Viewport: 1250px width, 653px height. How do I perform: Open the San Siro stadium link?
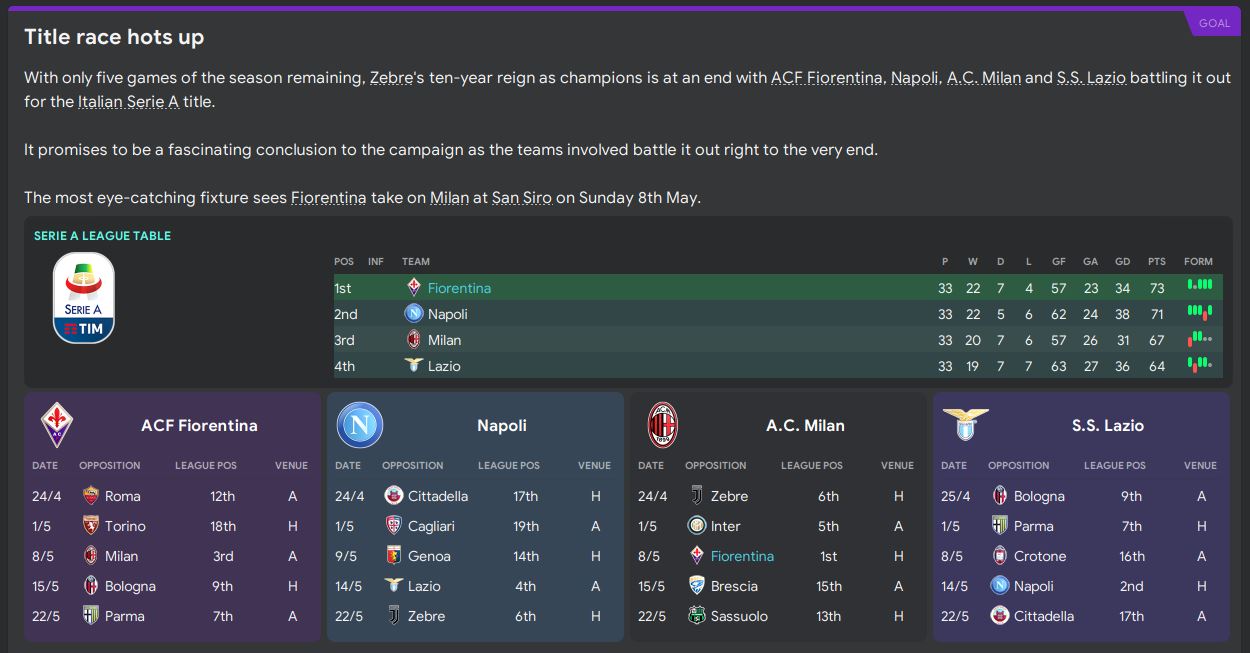coord(521,198)
